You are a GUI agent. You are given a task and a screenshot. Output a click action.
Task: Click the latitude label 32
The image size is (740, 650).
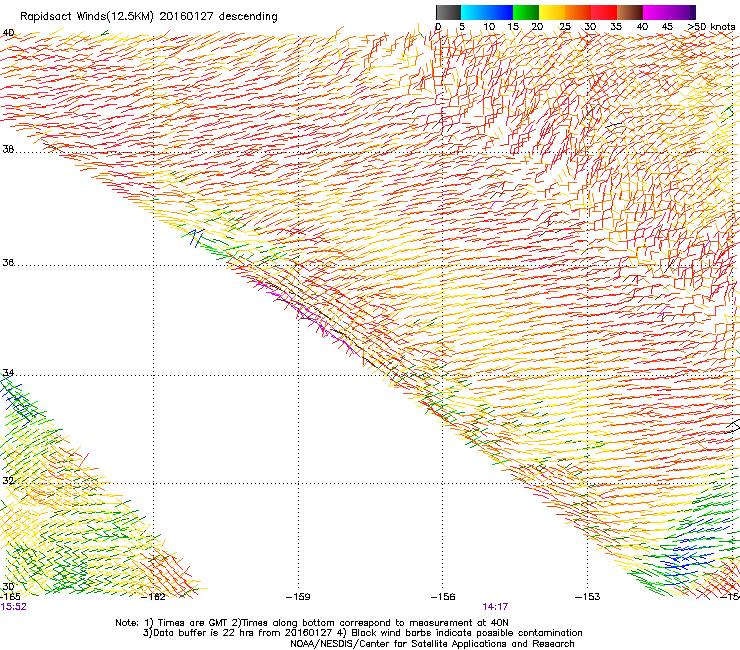coord(8,481)
